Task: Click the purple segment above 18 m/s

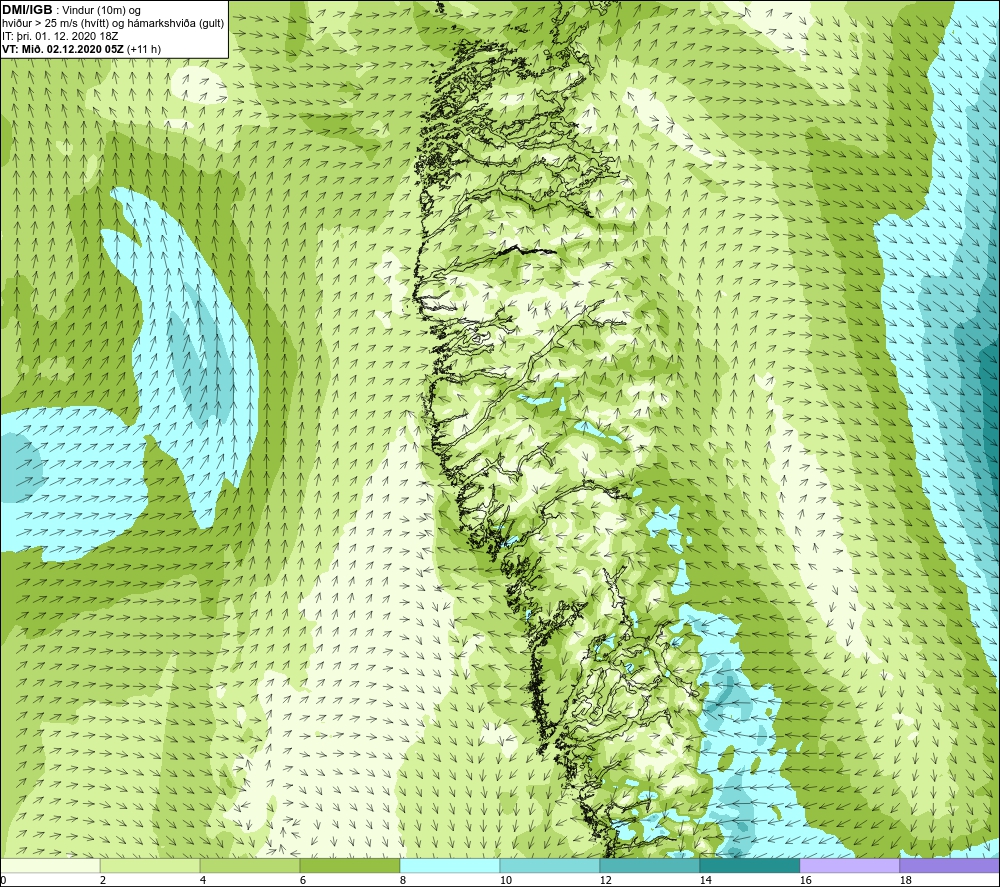Action: pos(950,865)
